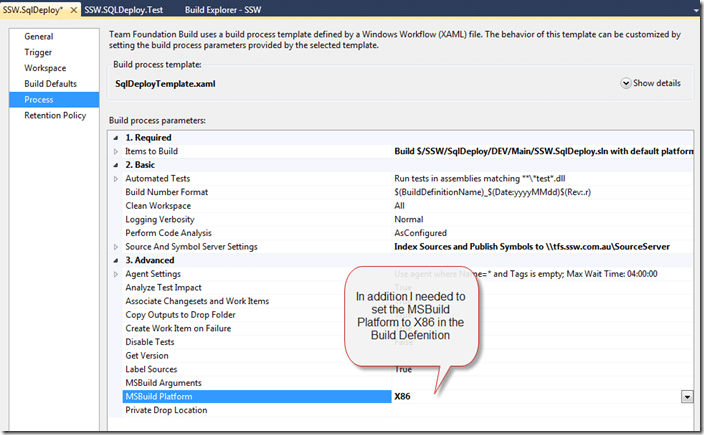Click the Use agent where Name value
This screenshot has width=704, height=435.
click(x=526, y=274)
